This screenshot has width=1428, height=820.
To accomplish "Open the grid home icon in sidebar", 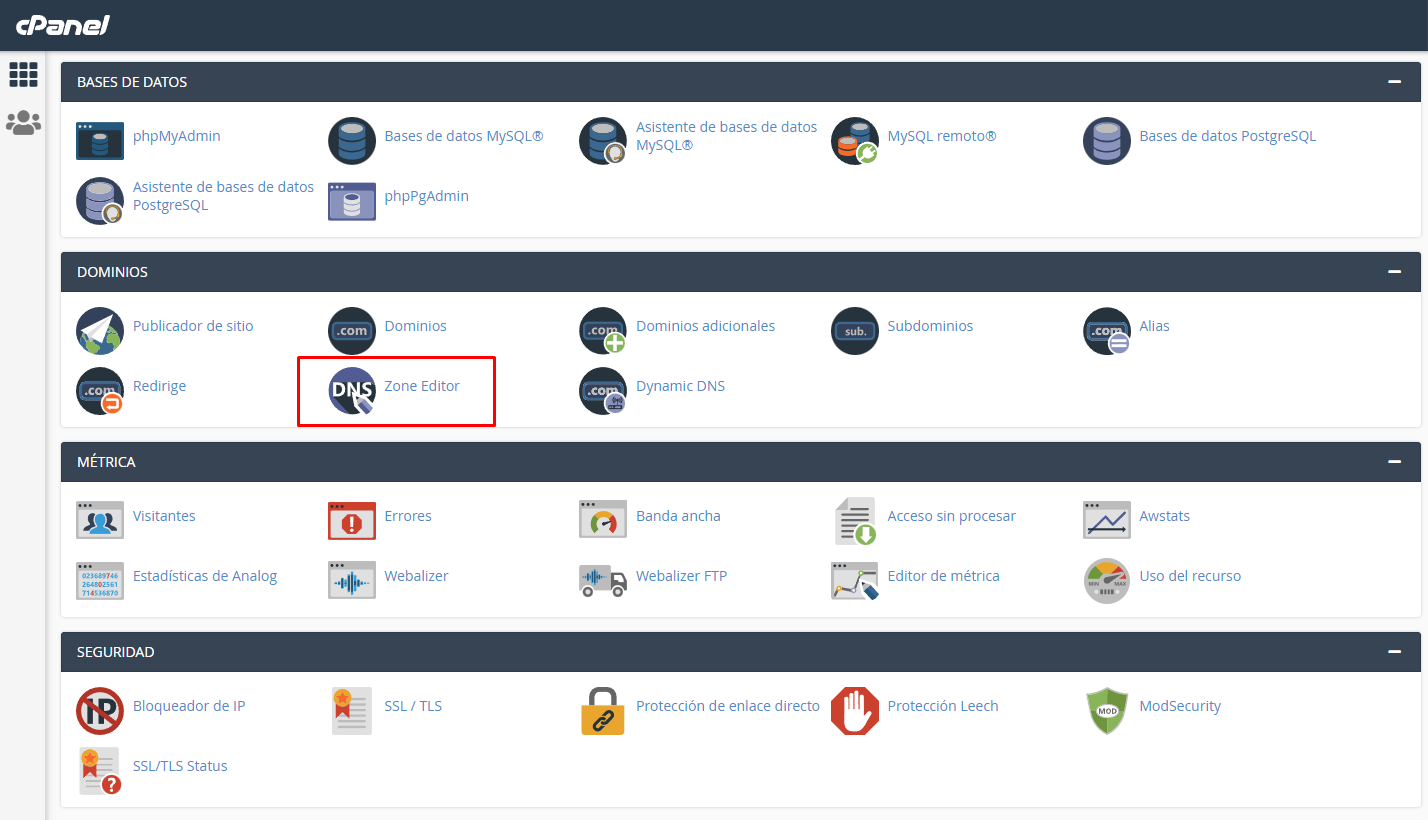I will coord(23,74).
